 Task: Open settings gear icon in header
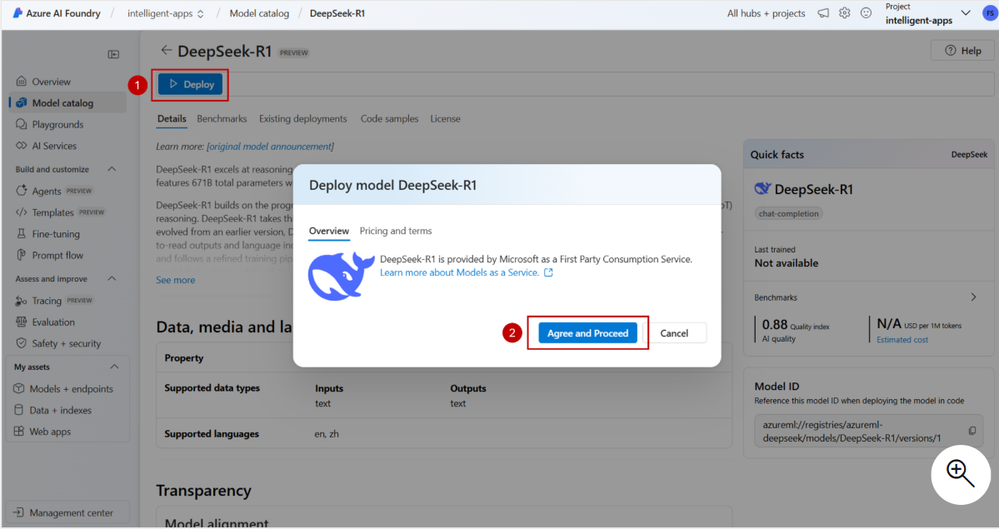844,13
